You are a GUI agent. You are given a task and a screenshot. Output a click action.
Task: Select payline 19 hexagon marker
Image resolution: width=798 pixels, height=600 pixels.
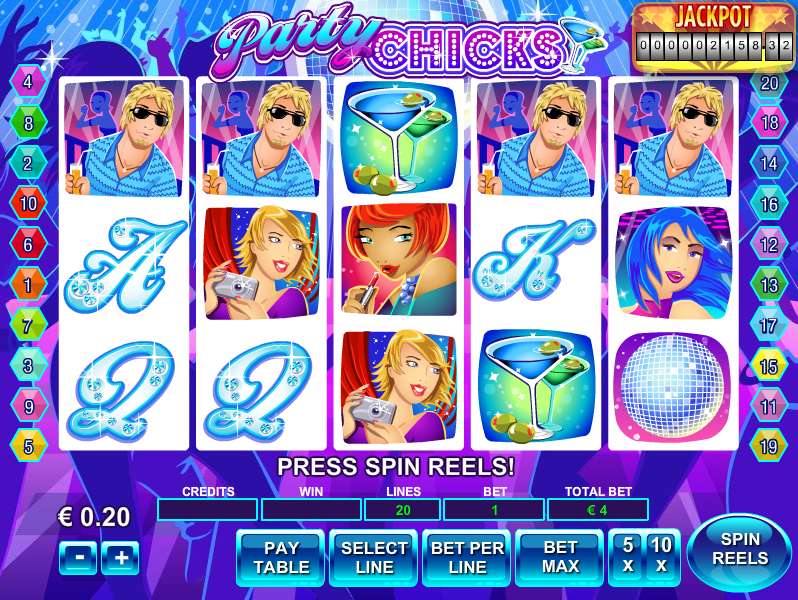[769, 446]
